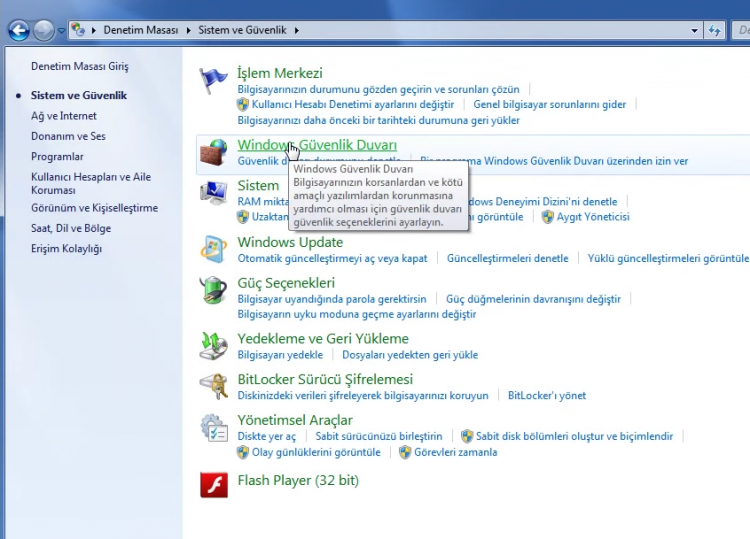Viewport: 750px width, 539px height.
Task: Click the Sistem computer monitor icon
Action: [x=213, y=193]
